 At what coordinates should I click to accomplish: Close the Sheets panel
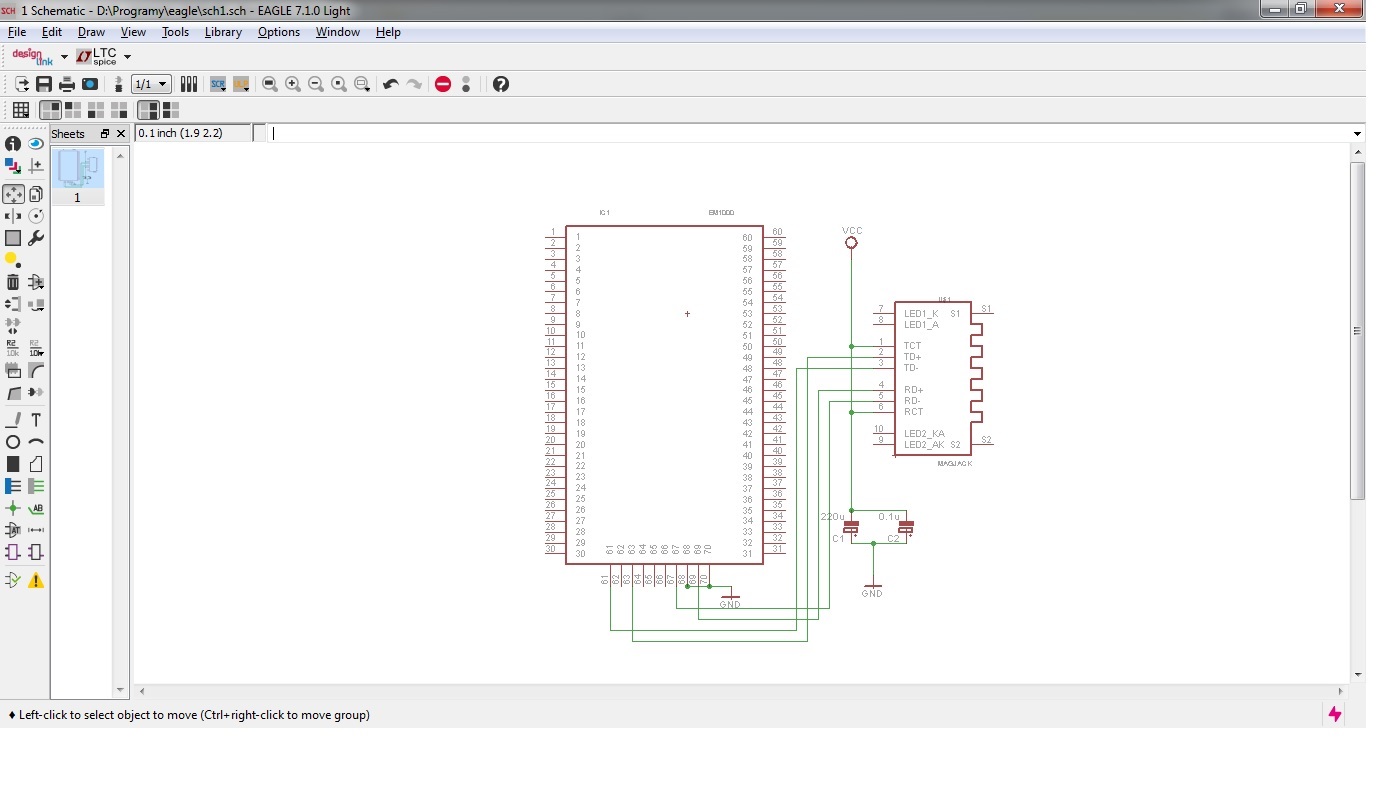pyautogui.click(x=121, y=134)
